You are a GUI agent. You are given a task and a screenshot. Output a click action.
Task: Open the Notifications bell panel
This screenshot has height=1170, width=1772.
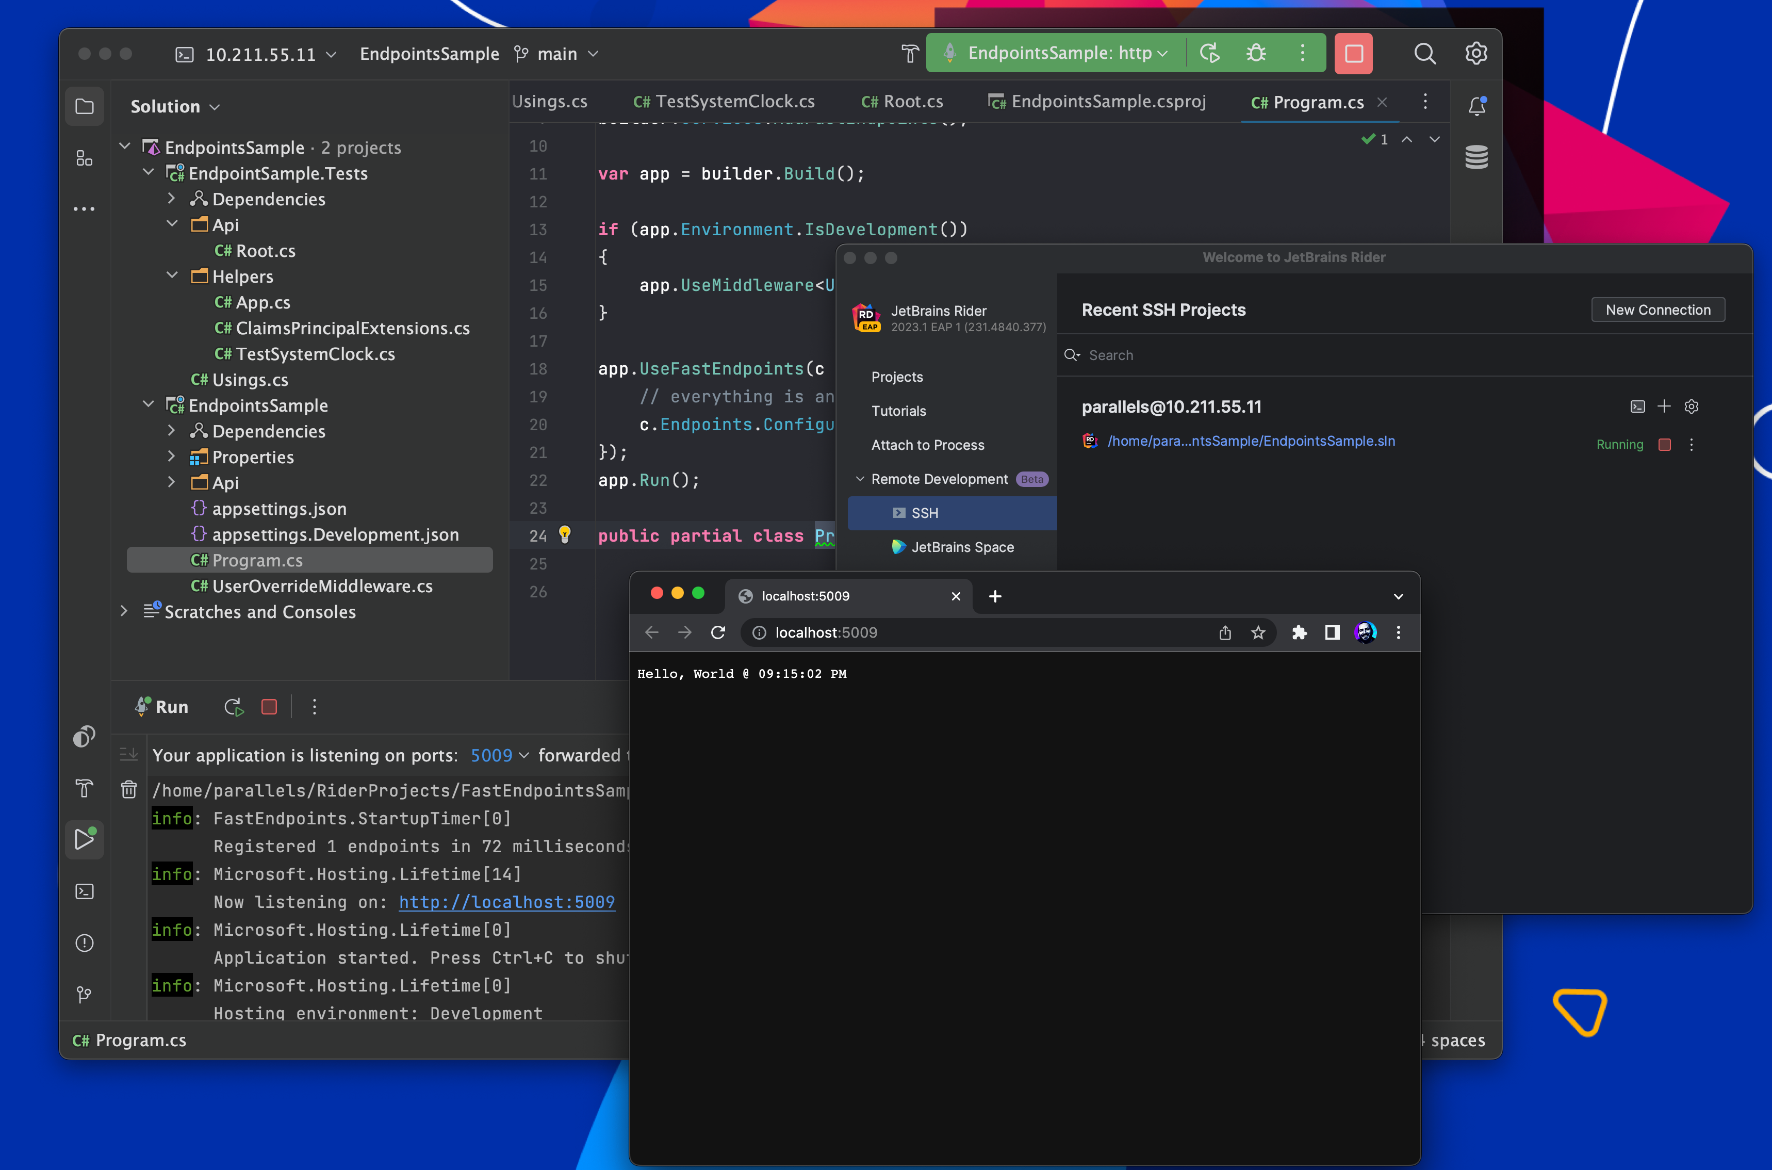pos(1477,106)
